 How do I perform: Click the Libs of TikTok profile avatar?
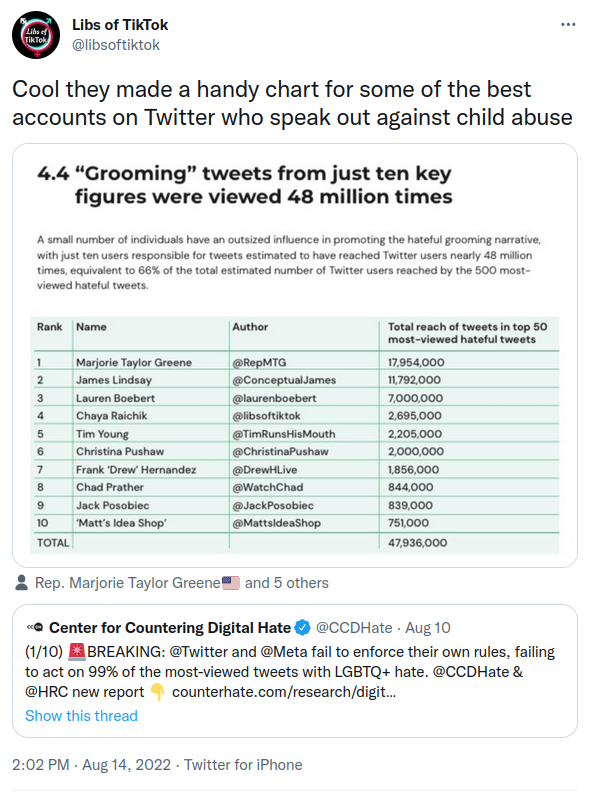(36, 36)
